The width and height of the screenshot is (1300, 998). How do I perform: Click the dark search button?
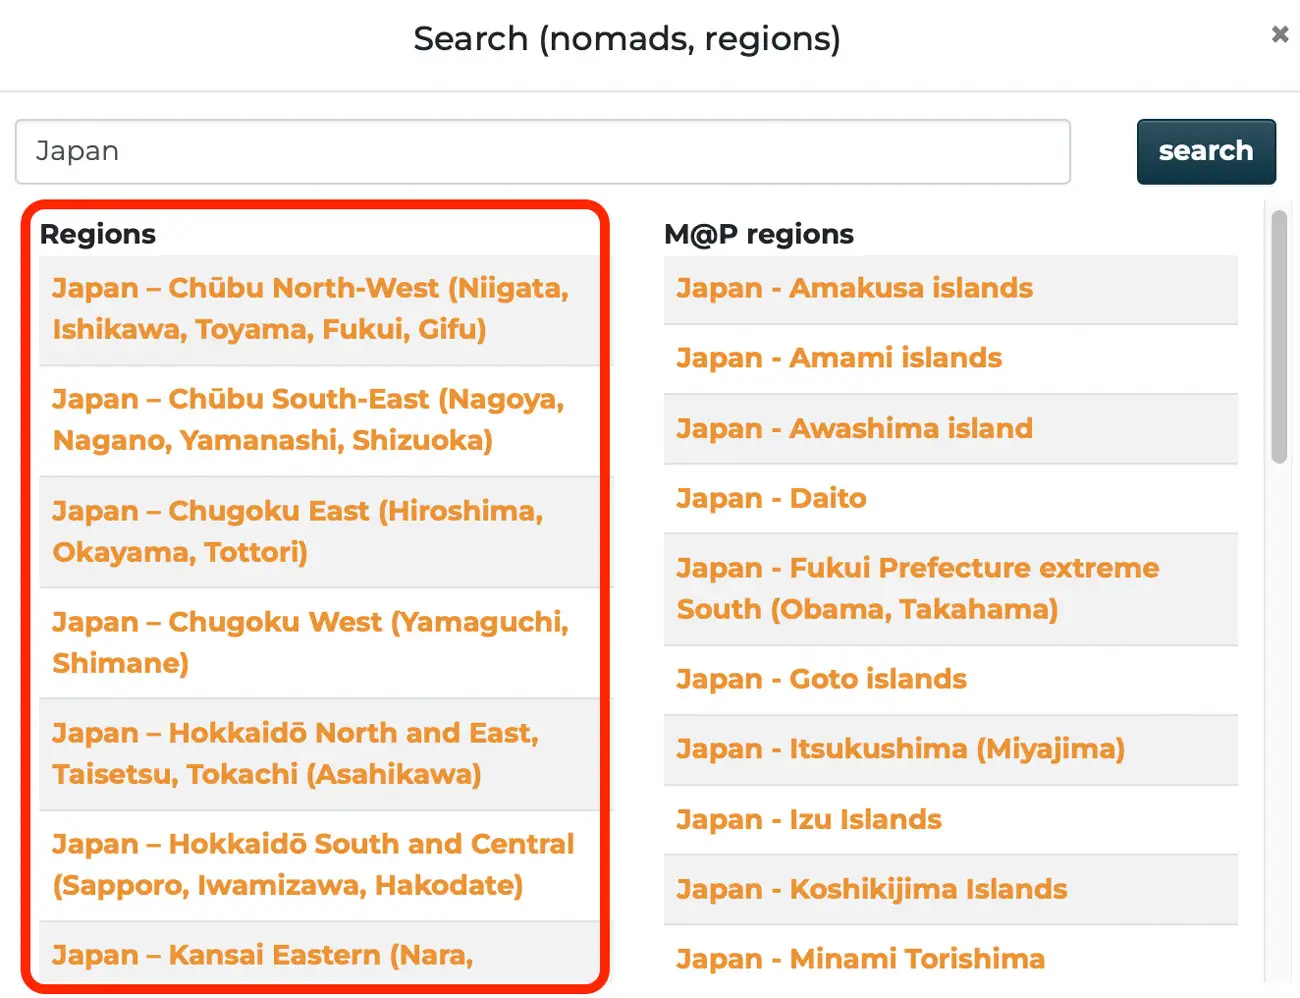(1205, 151)
